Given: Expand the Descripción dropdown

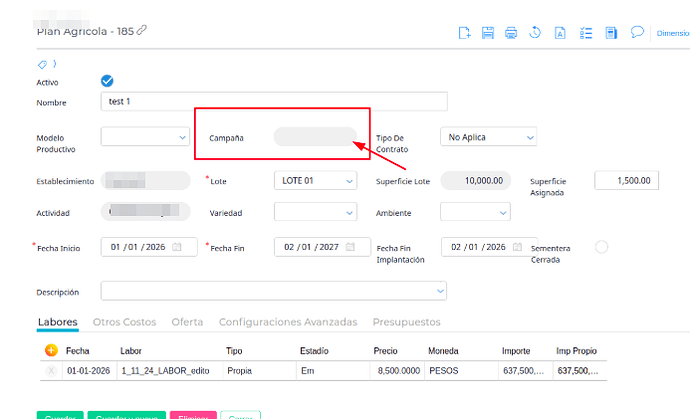Looking at the screenshot, I should pyautogui.click(x=274, y=291).
